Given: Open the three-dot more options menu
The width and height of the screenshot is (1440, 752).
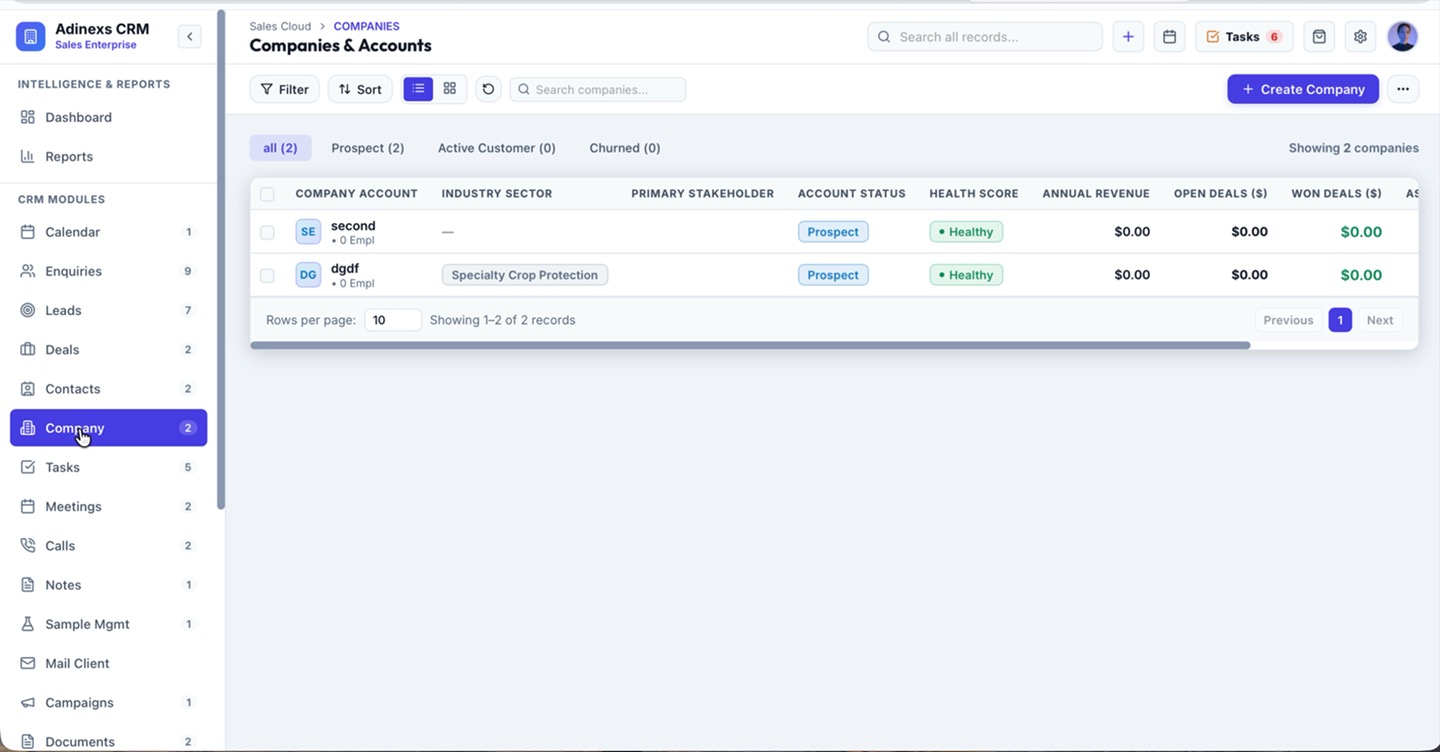Looking at the screenshot, I should pos(1403,89).
